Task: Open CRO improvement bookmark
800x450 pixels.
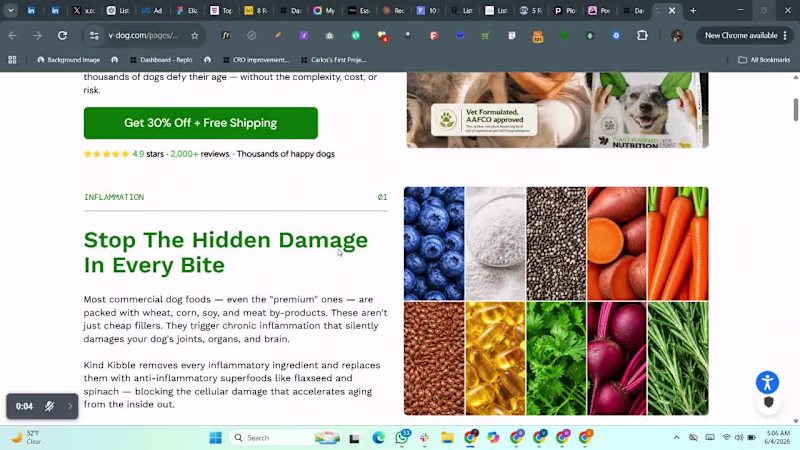Action: point(256,60)
